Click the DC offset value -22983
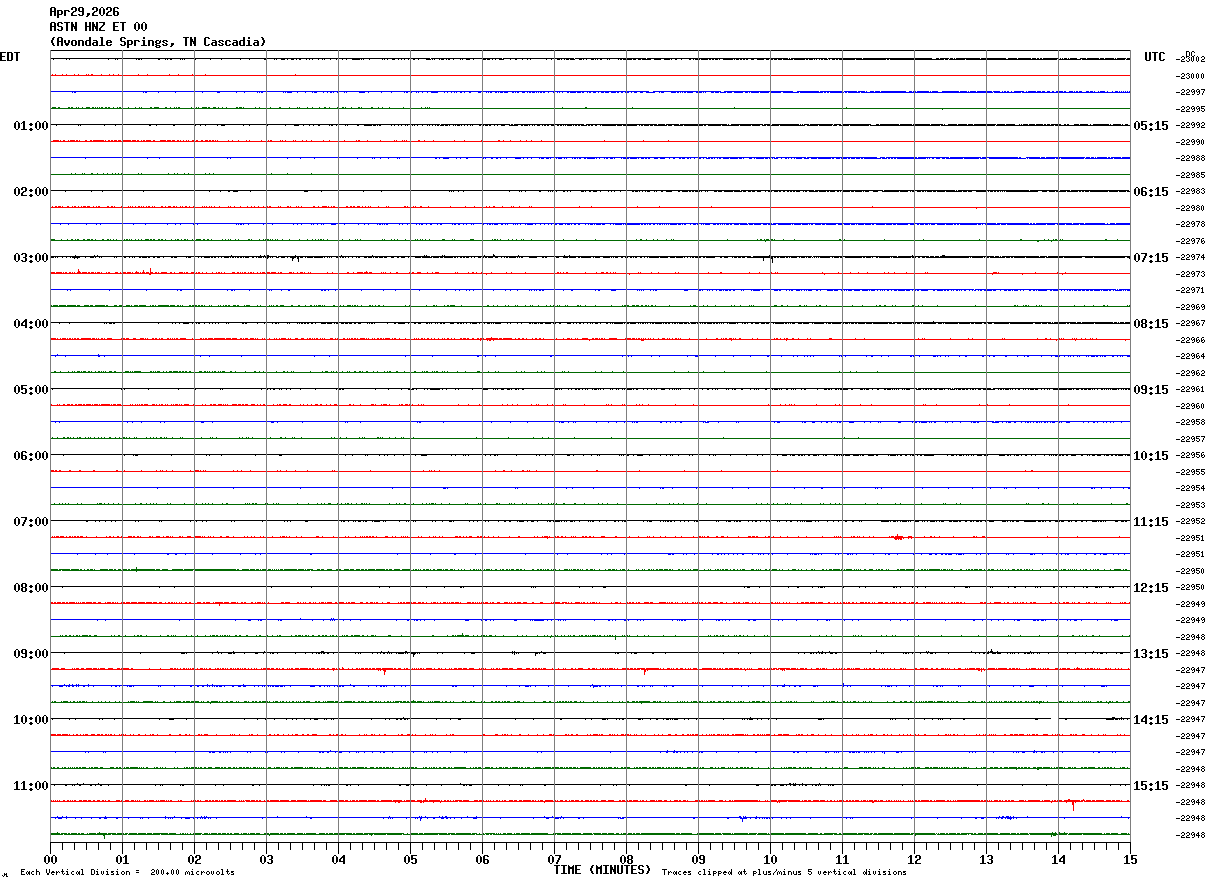This screenshot has width=1210, height=886. 1190,191
